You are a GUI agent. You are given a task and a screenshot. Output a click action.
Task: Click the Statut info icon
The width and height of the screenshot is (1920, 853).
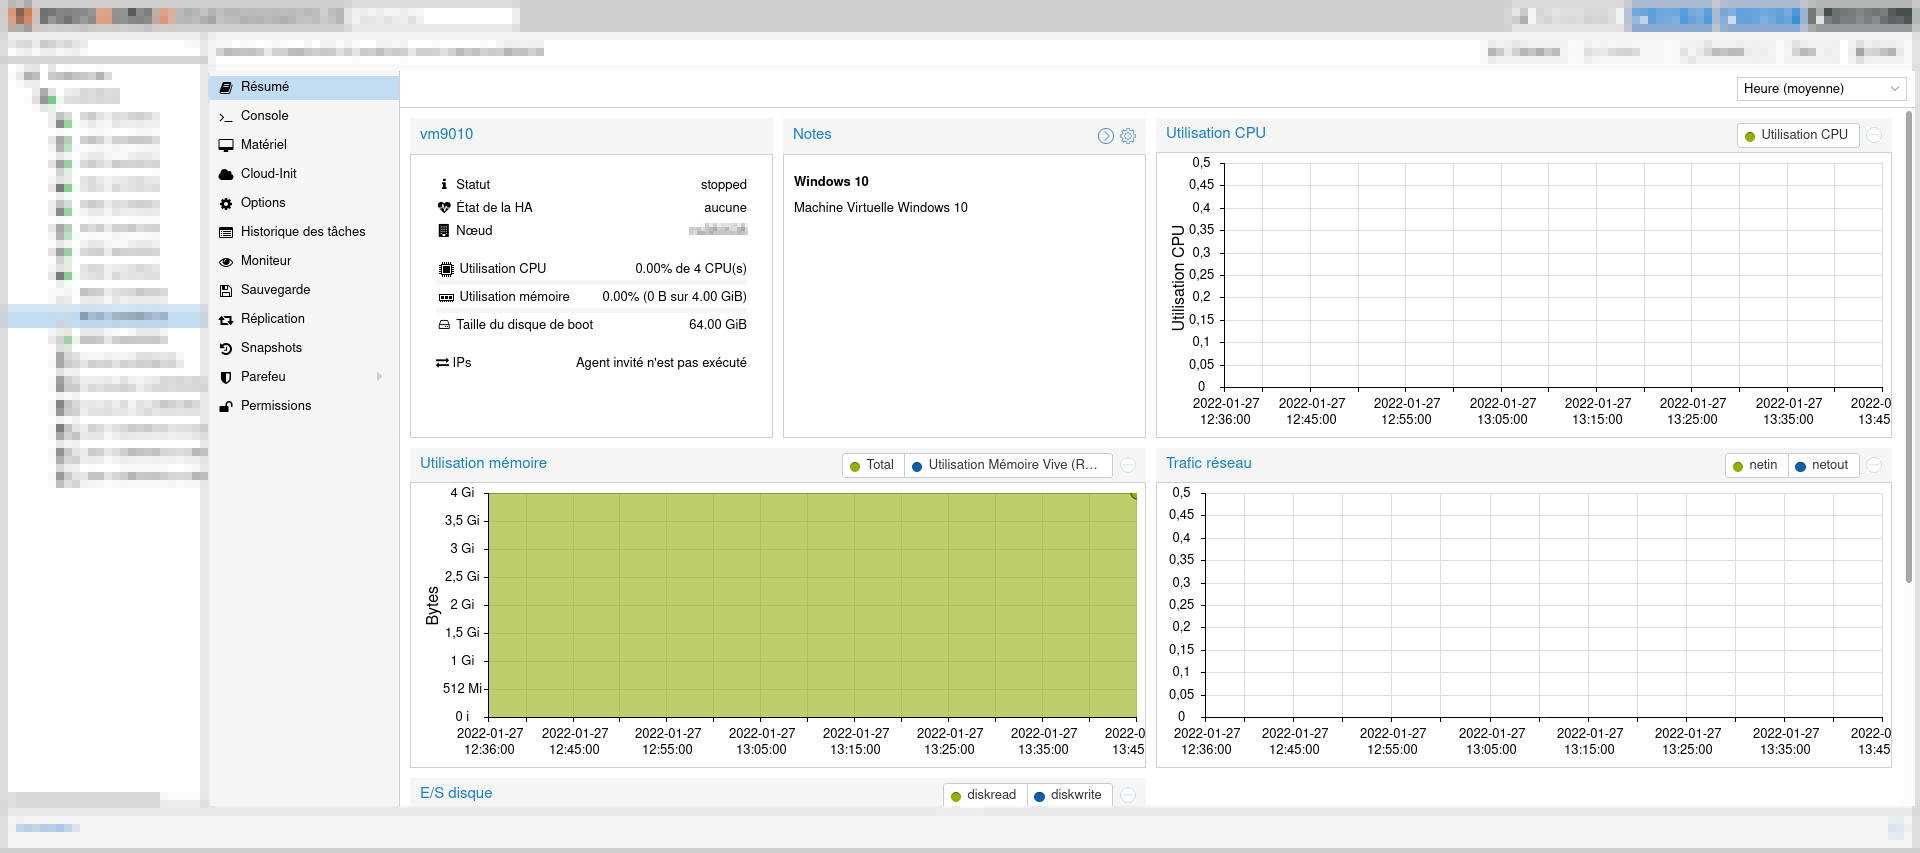click(444, 184)
